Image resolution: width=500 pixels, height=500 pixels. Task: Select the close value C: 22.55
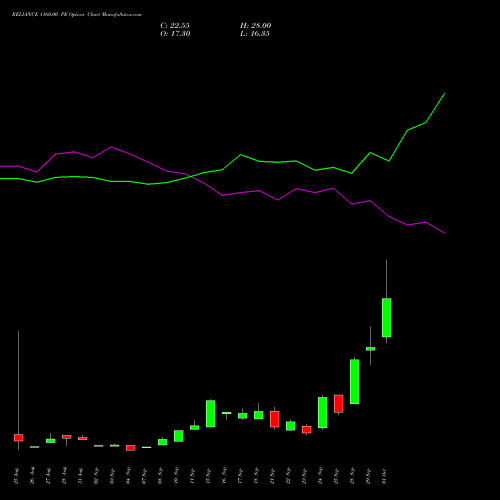[175, 26]
